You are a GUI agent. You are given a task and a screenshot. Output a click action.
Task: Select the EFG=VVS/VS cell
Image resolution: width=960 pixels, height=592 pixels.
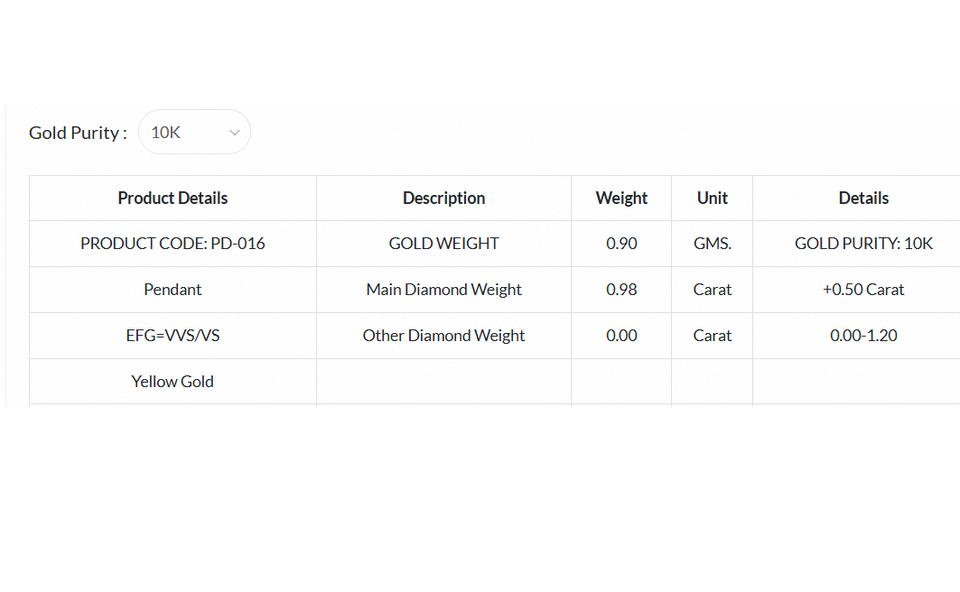point(173,335)
